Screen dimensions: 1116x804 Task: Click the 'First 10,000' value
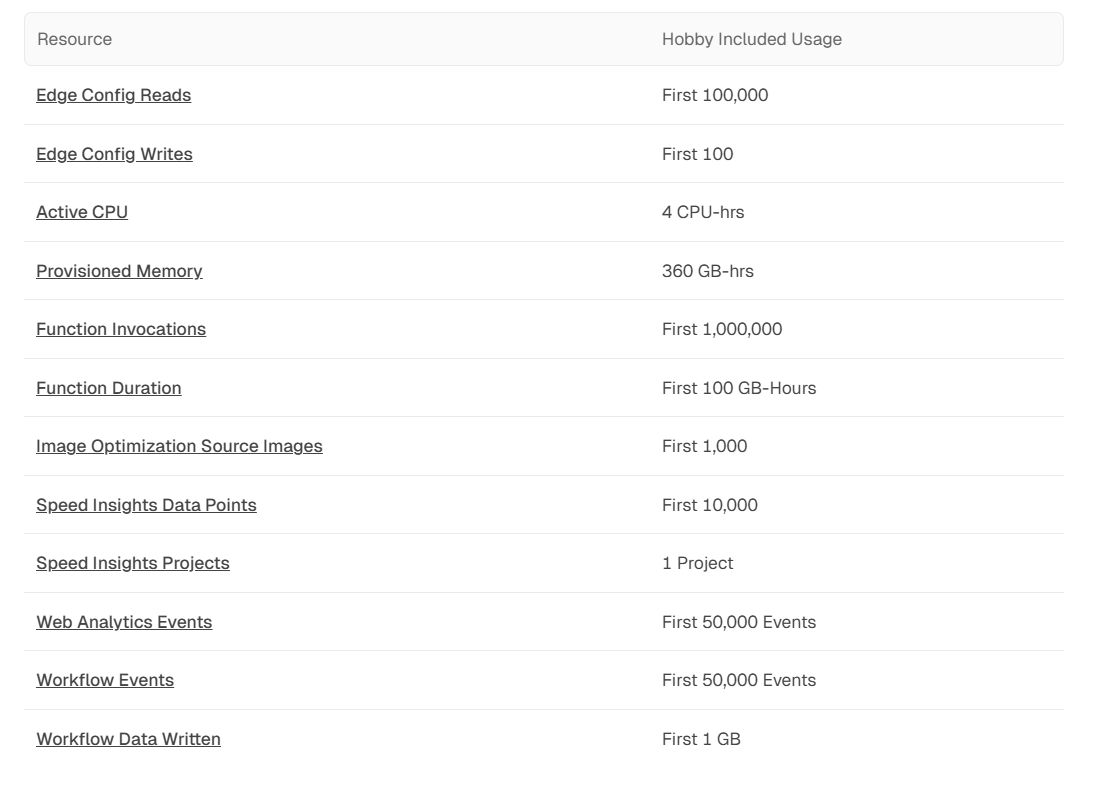710,505
